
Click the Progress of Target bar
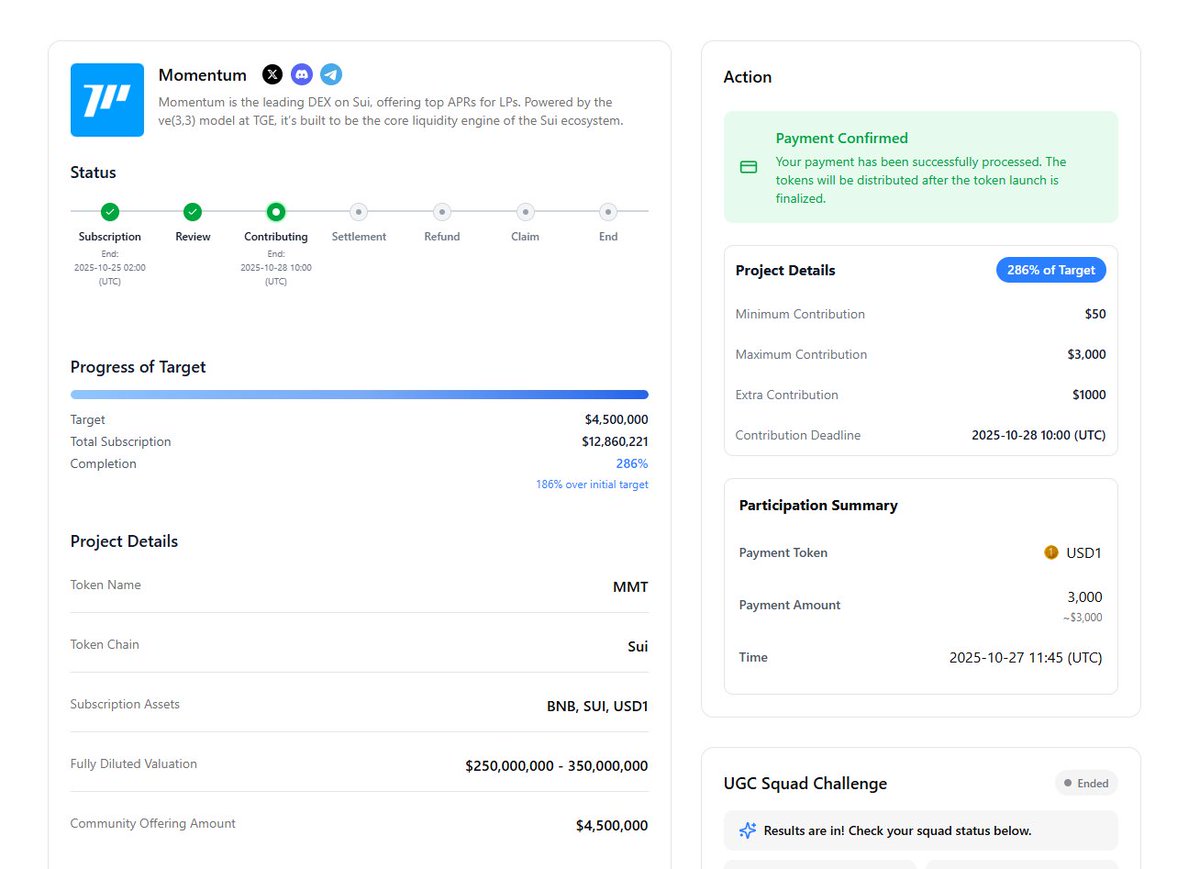pos(359,395)
